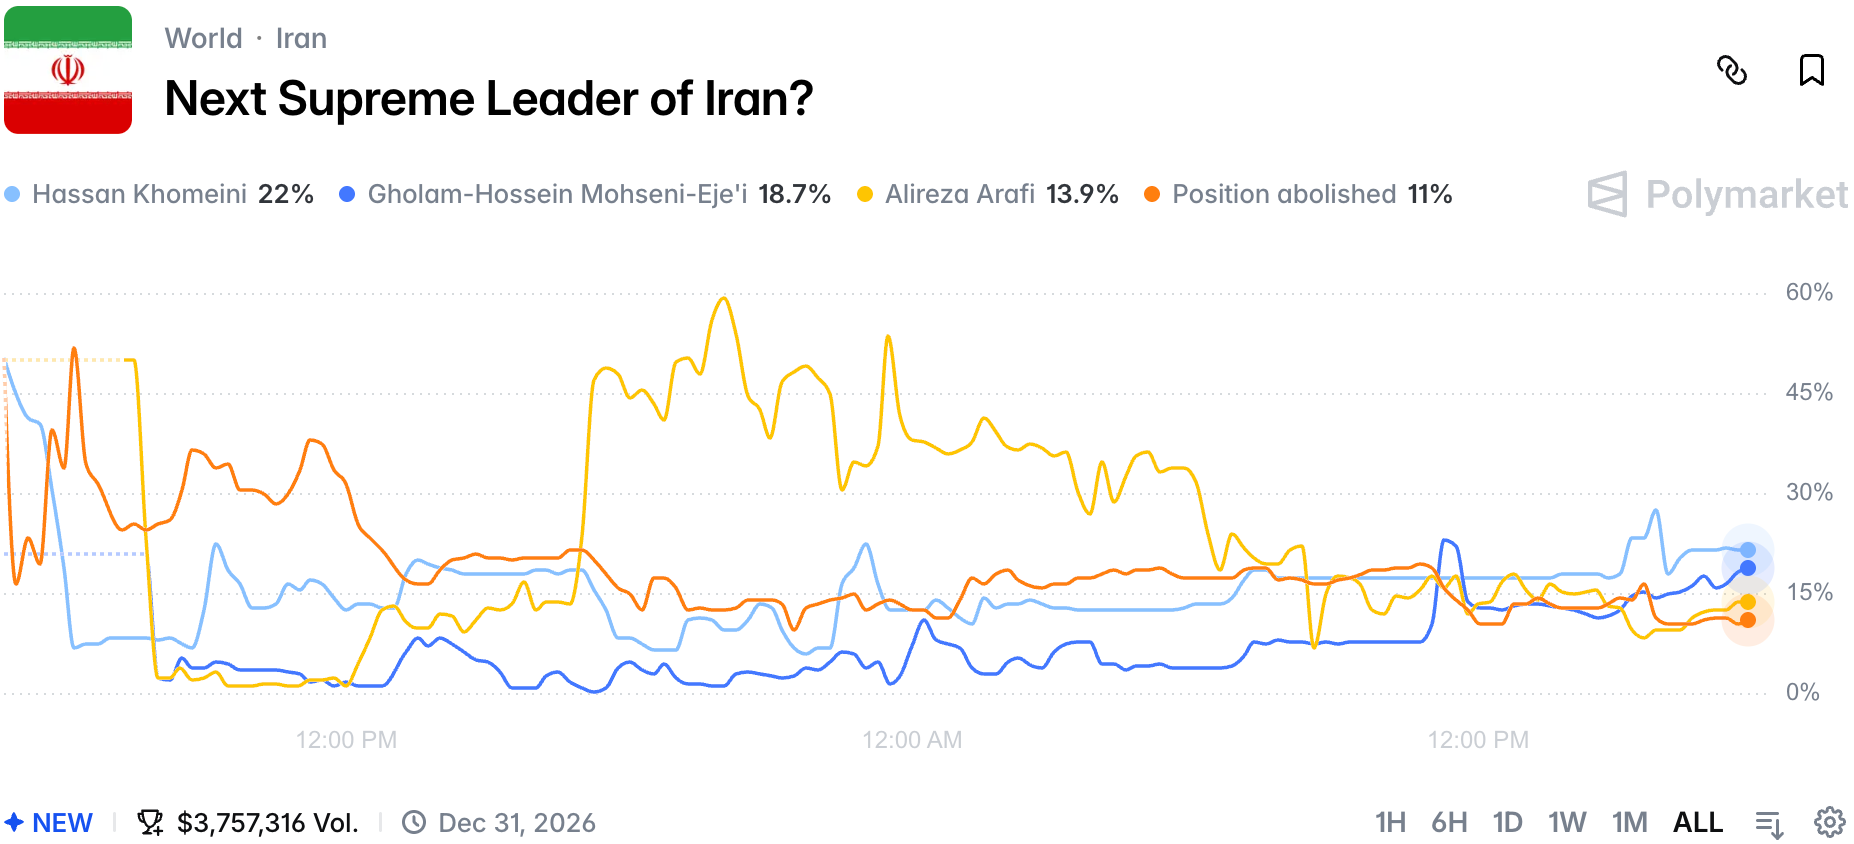This screenshot has width=1854, height=844.
Task: Switch chart to 1W range
Action: pyautogui.click(x=1567, y=822)
